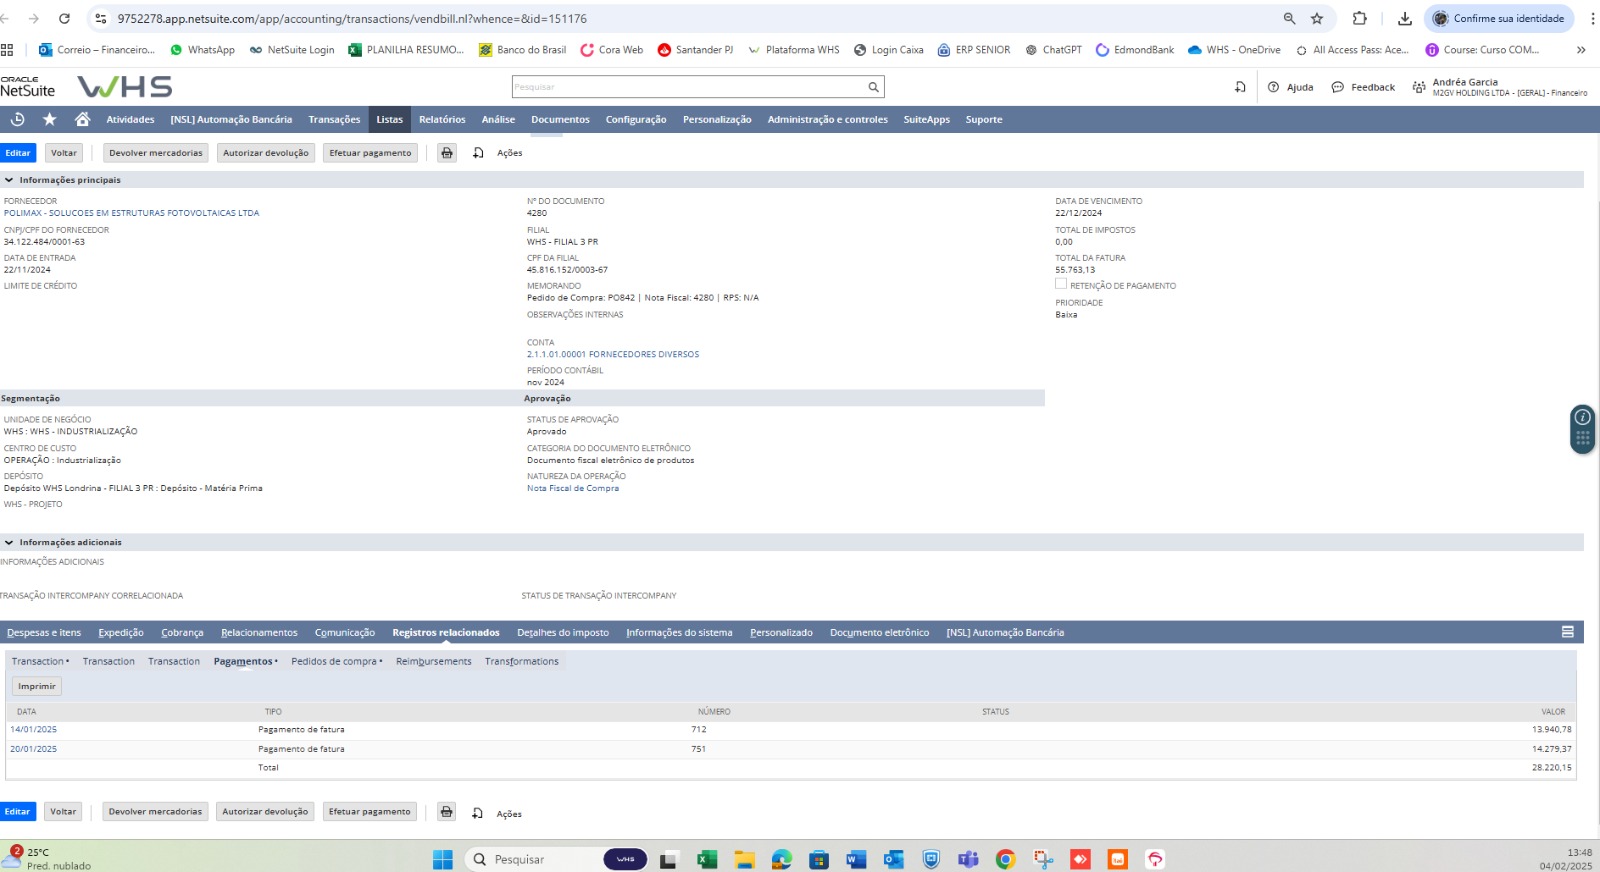Click the search magnifier icon
The image size is (1600, 872).
coord(873,88)
